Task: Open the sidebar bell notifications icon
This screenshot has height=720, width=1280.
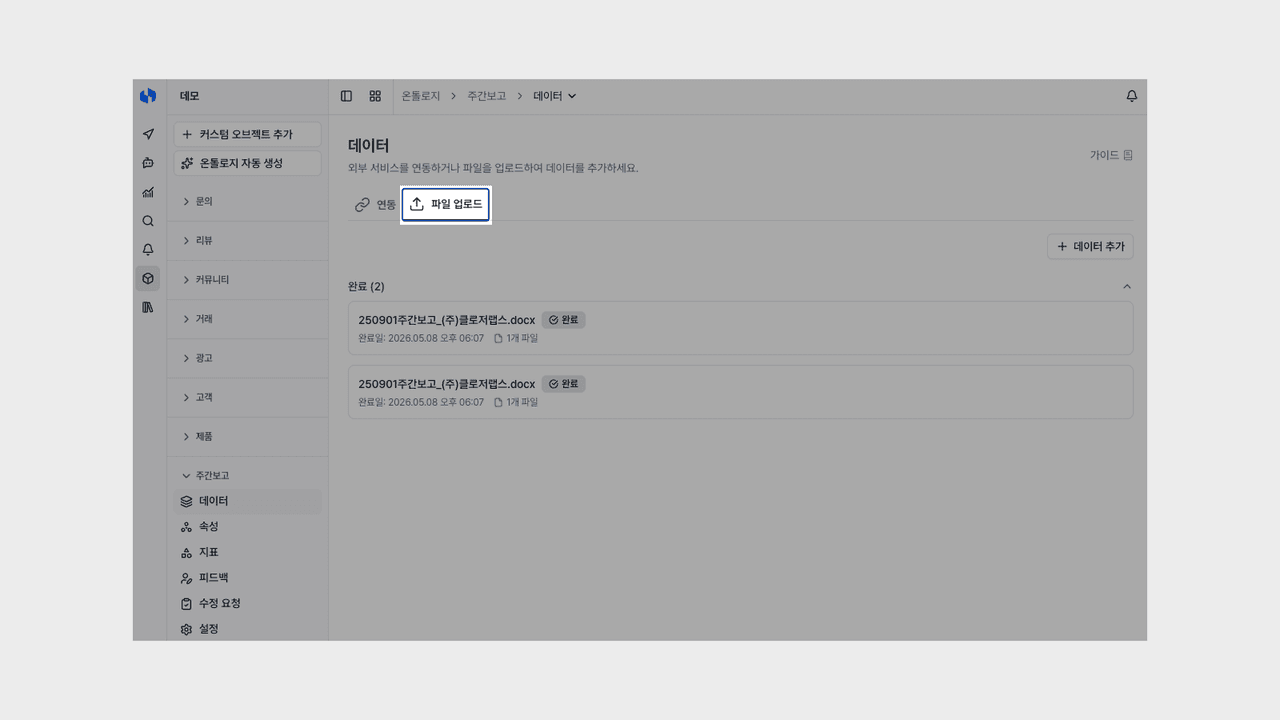Action: tap(148, 250)
